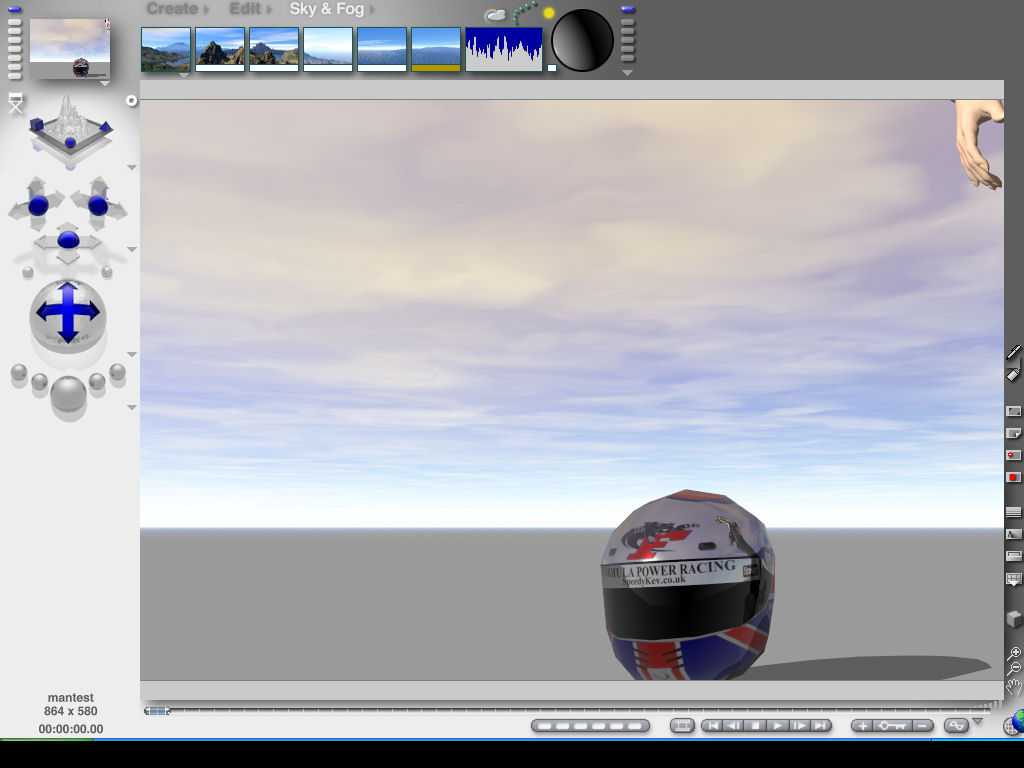This screenshot has width=1024, height=768.
Task: Click the large Render sphere button
Action: click(x=68, y=393)
